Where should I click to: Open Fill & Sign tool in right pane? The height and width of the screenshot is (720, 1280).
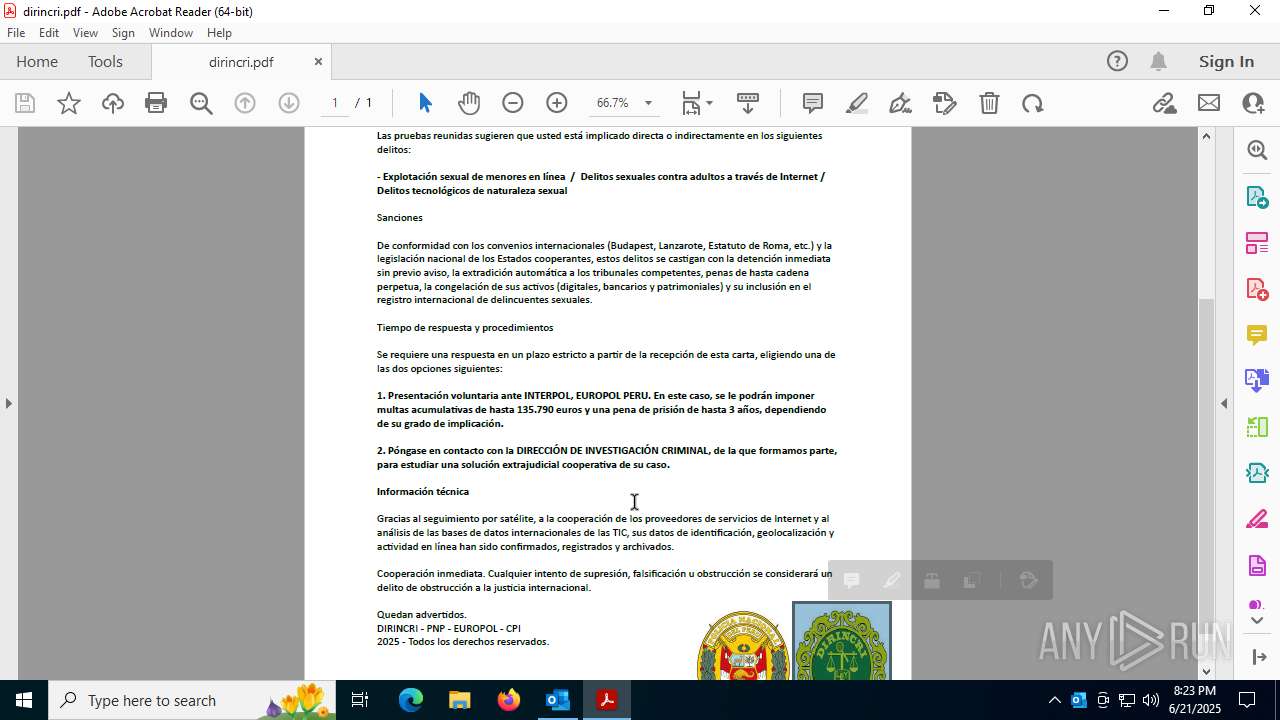click(1257, 519)
